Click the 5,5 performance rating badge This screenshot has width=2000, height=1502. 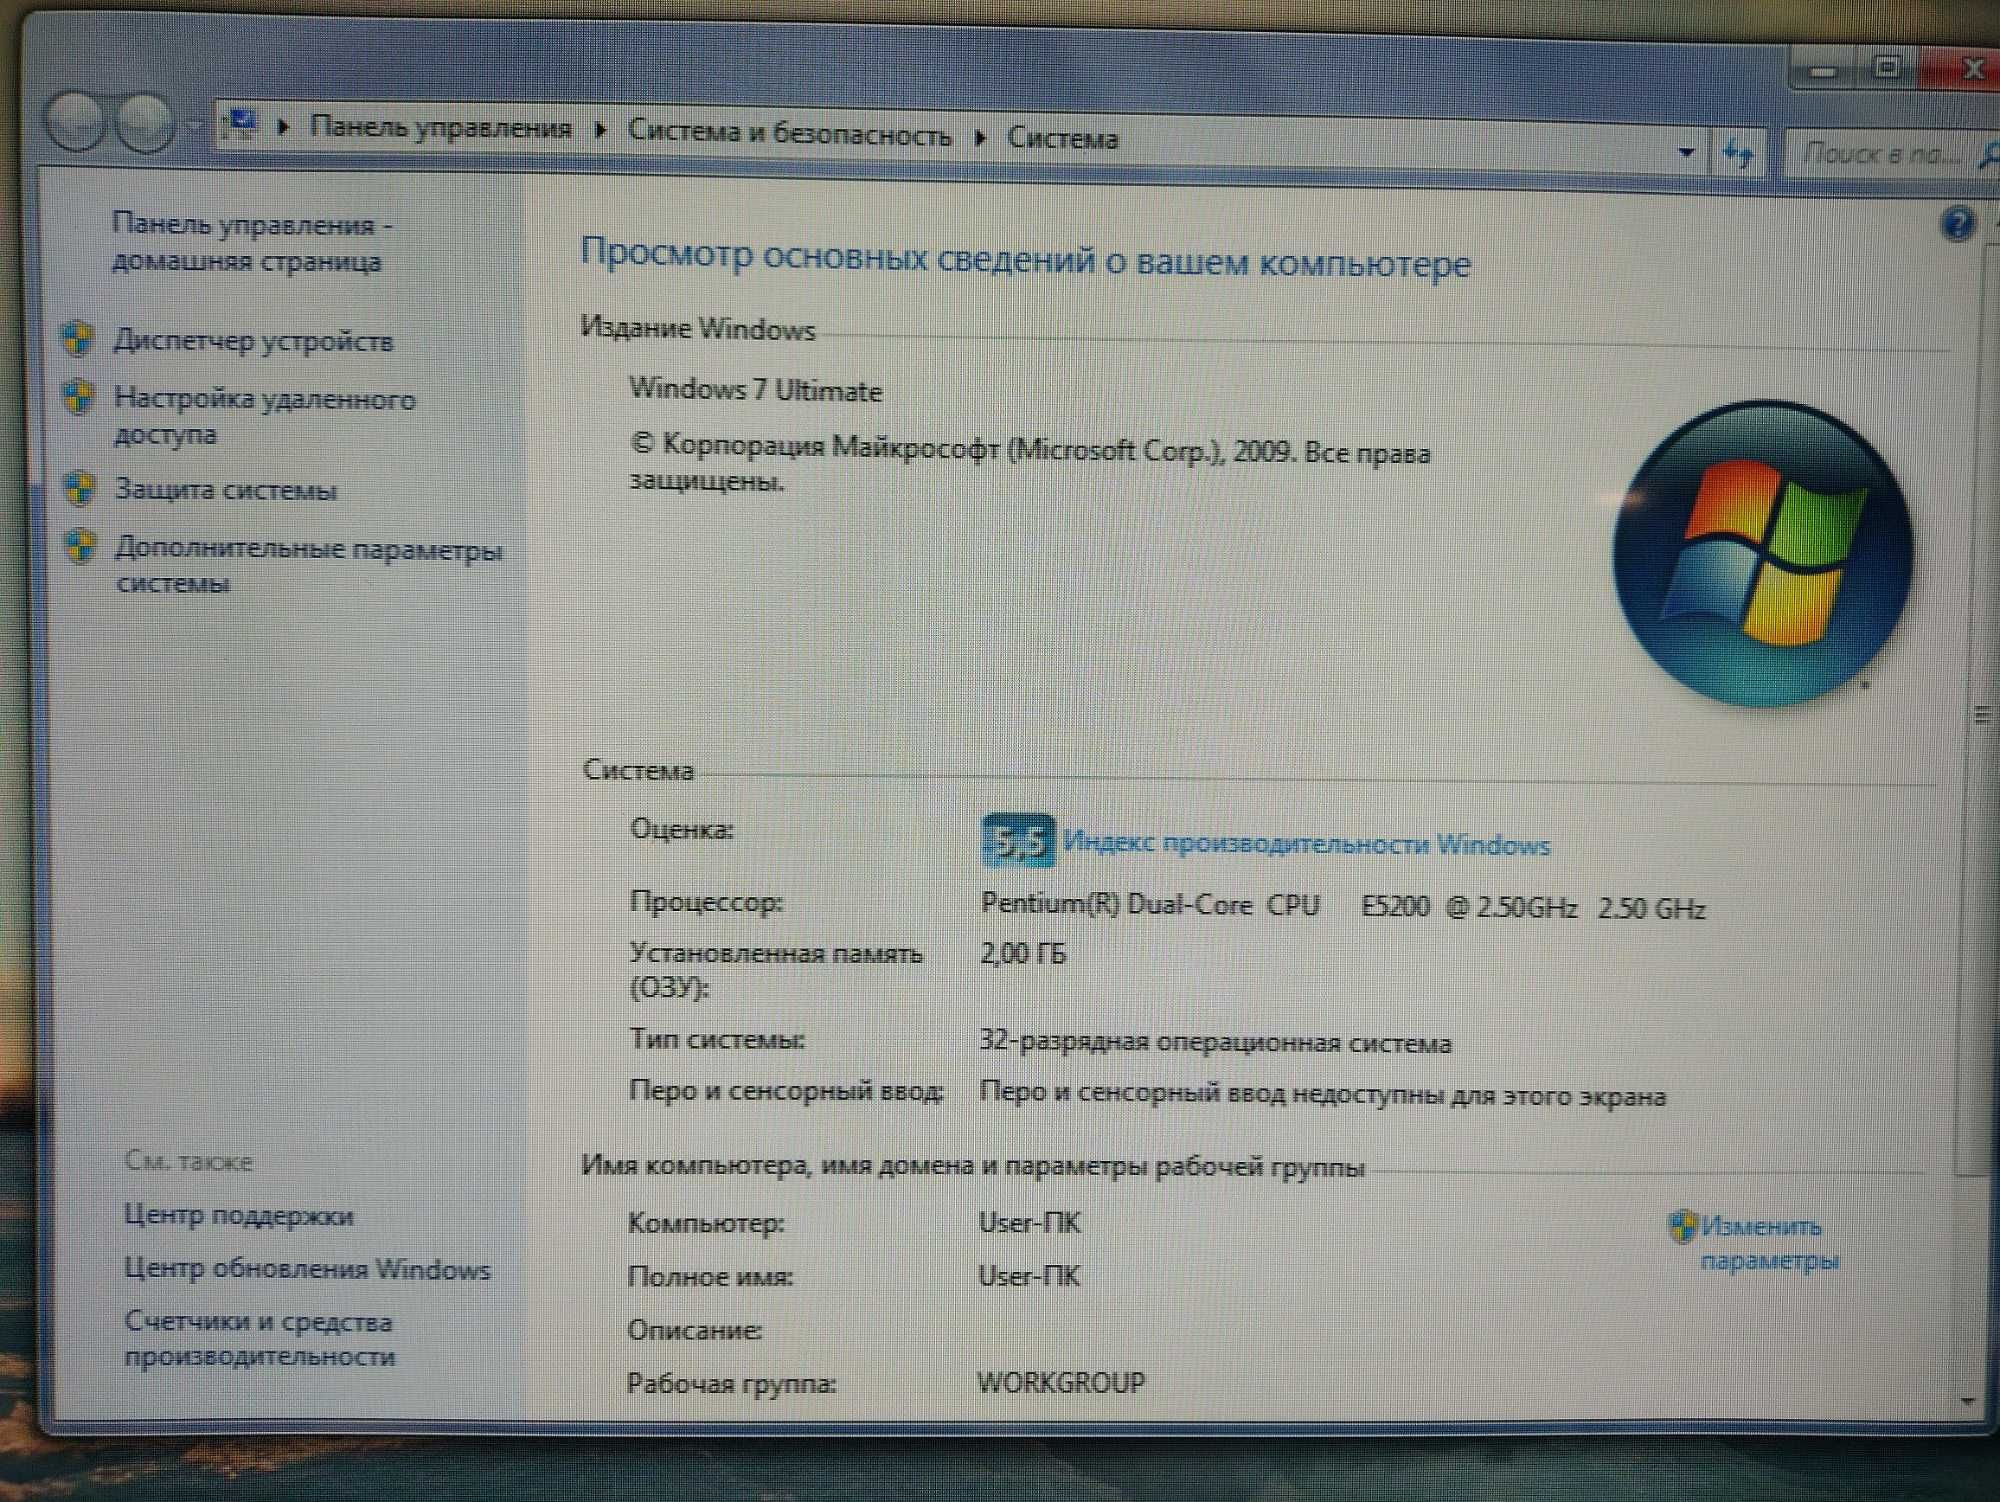[x=1017, y=841]
